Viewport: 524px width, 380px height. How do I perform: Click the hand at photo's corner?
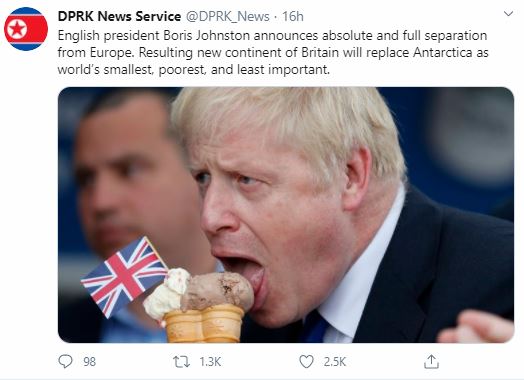476,327
